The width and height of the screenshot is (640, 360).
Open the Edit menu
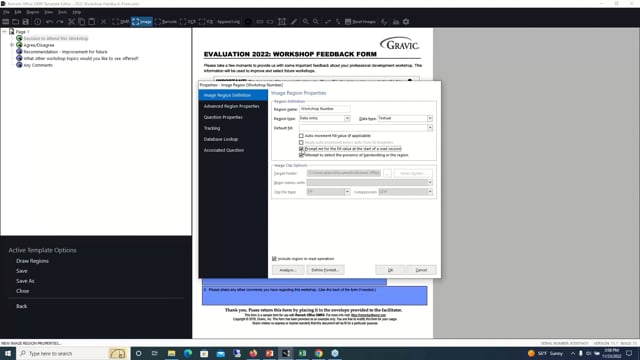[x=18, y=12]
